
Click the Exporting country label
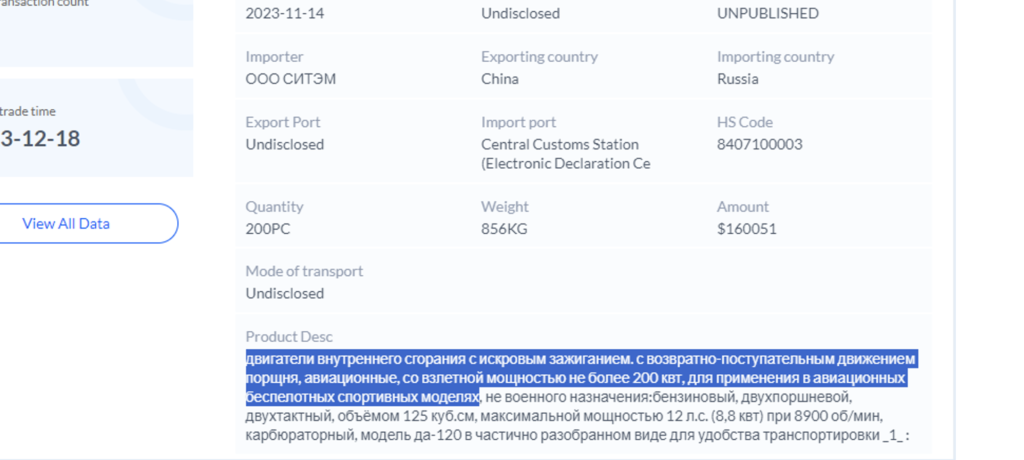click(x=539, y=57)
